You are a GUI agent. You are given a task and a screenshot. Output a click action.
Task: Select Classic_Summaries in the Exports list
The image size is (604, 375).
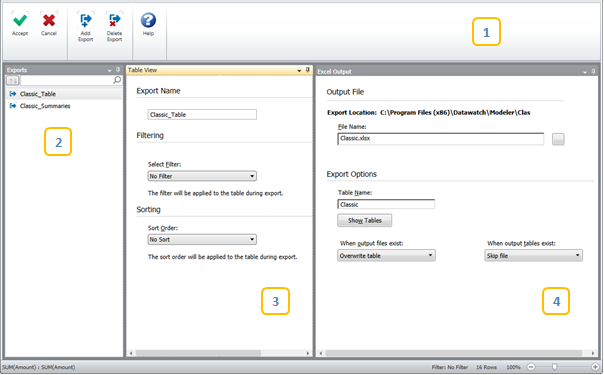[45, 106]
